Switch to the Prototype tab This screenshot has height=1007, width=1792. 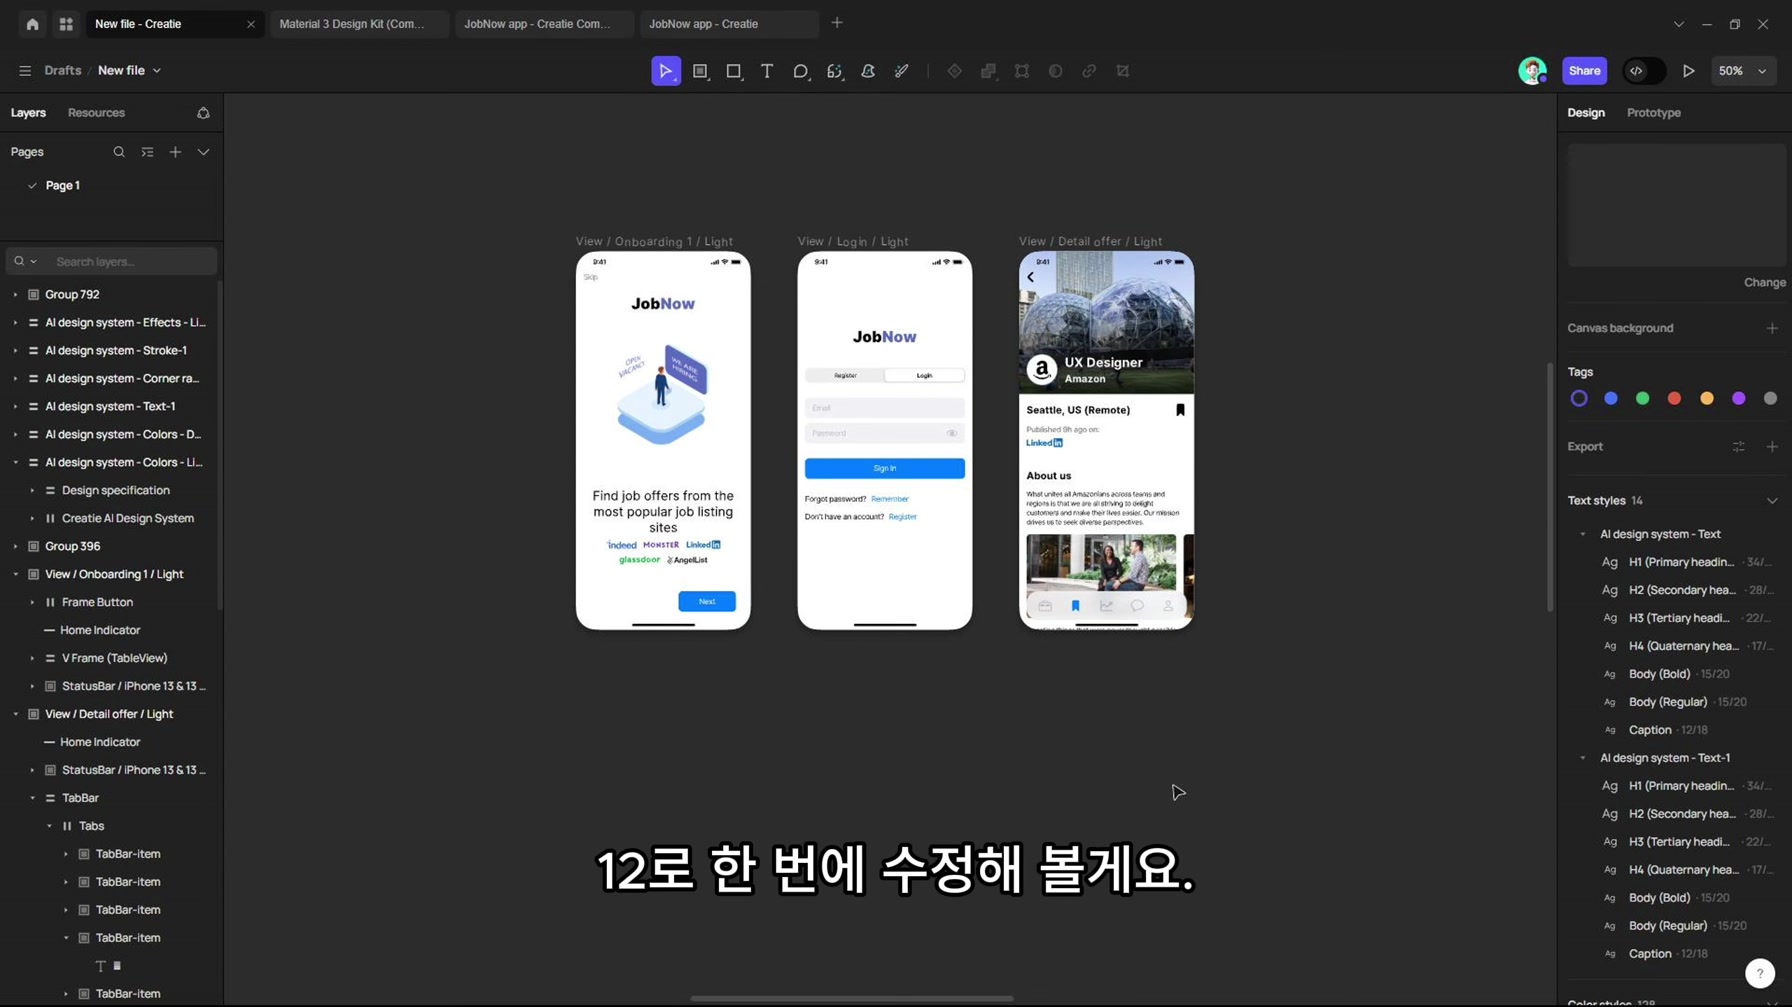1653,113
